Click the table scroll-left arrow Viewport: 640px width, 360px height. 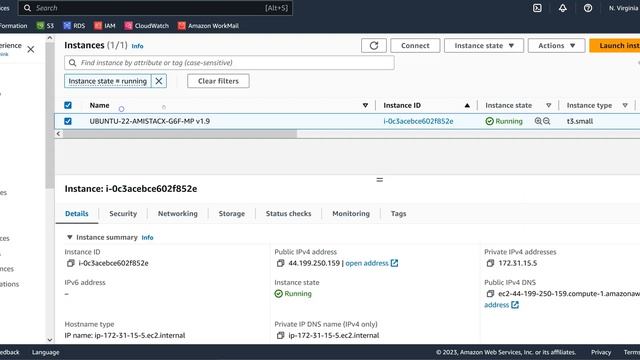click(x=58, y=134)
